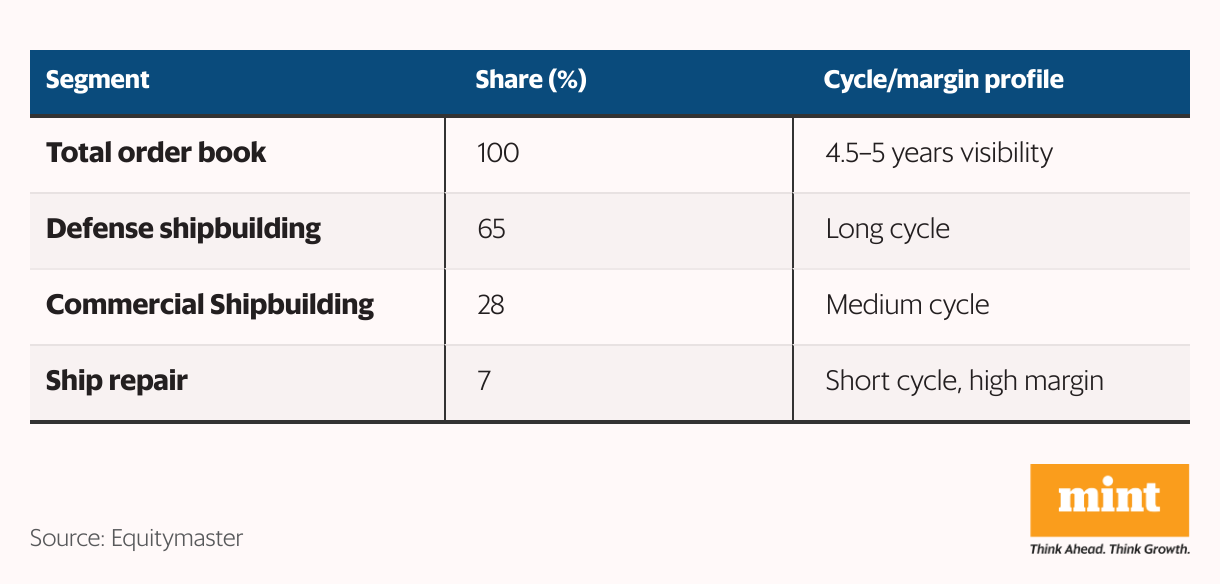The image size is (1220, 584).
Task: Click the 'Think Ahead. Think Growth.' tagline
Action: pos(1109,549)
